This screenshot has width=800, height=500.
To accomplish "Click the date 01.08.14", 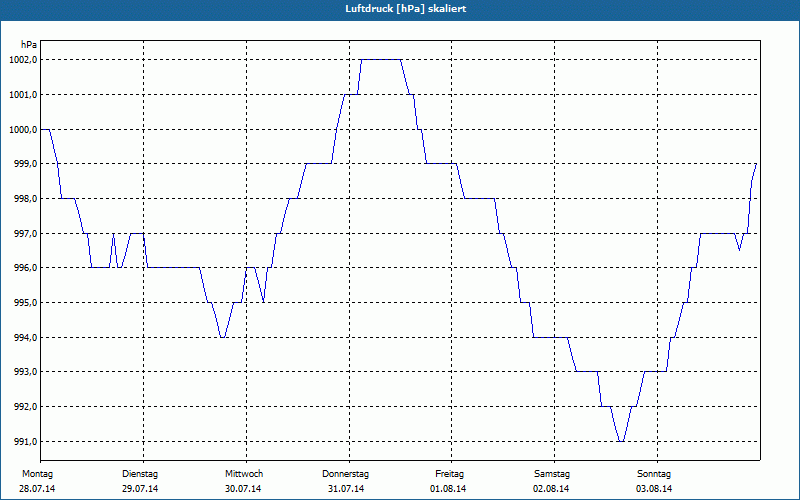I will click(448, 489).
